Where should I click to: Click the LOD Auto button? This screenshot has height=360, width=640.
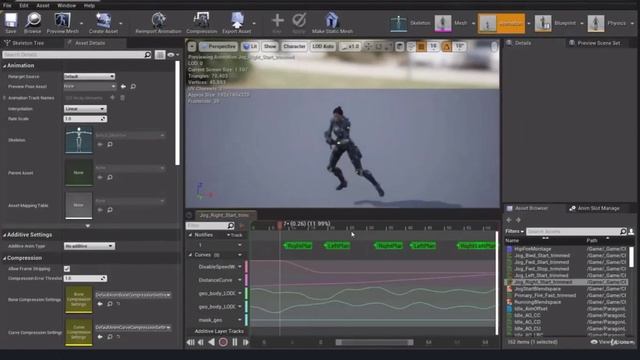click(323, 47)
